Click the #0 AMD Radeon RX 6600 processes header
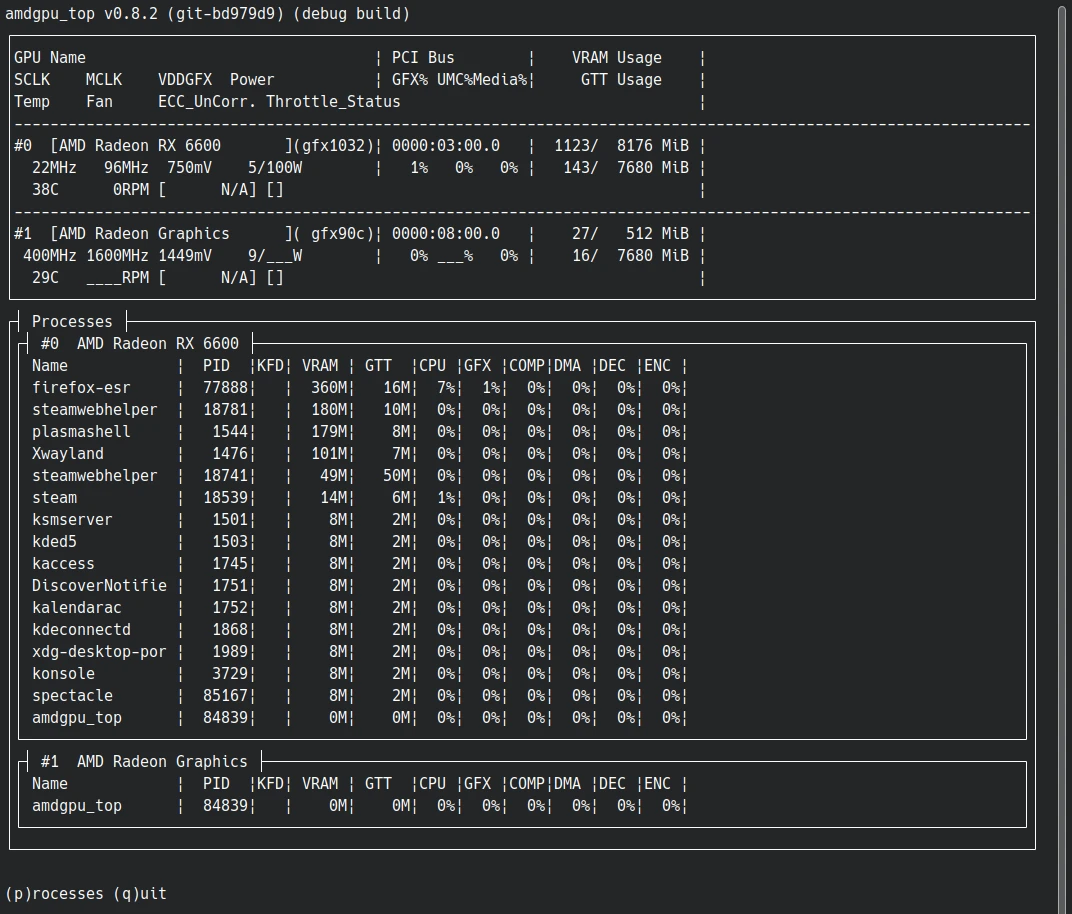The width and height of the screenshot is (1072, 914). [139, 343]
